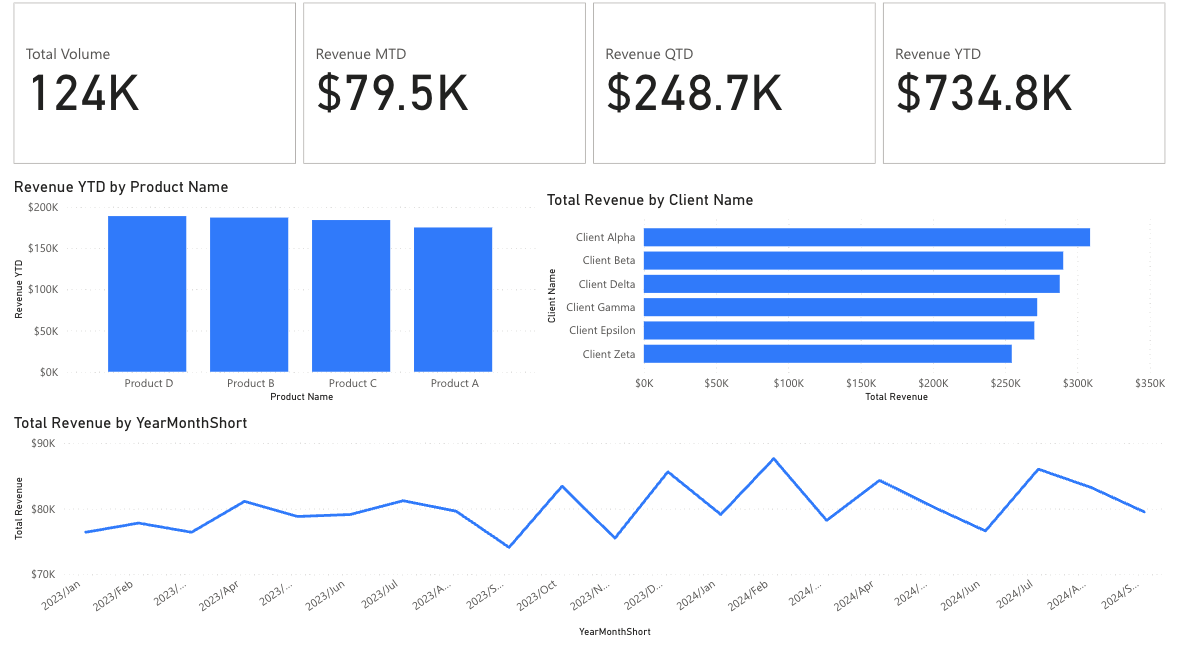
Task: Select the Client Epsilon bar
Action: [x=839, y=330]
